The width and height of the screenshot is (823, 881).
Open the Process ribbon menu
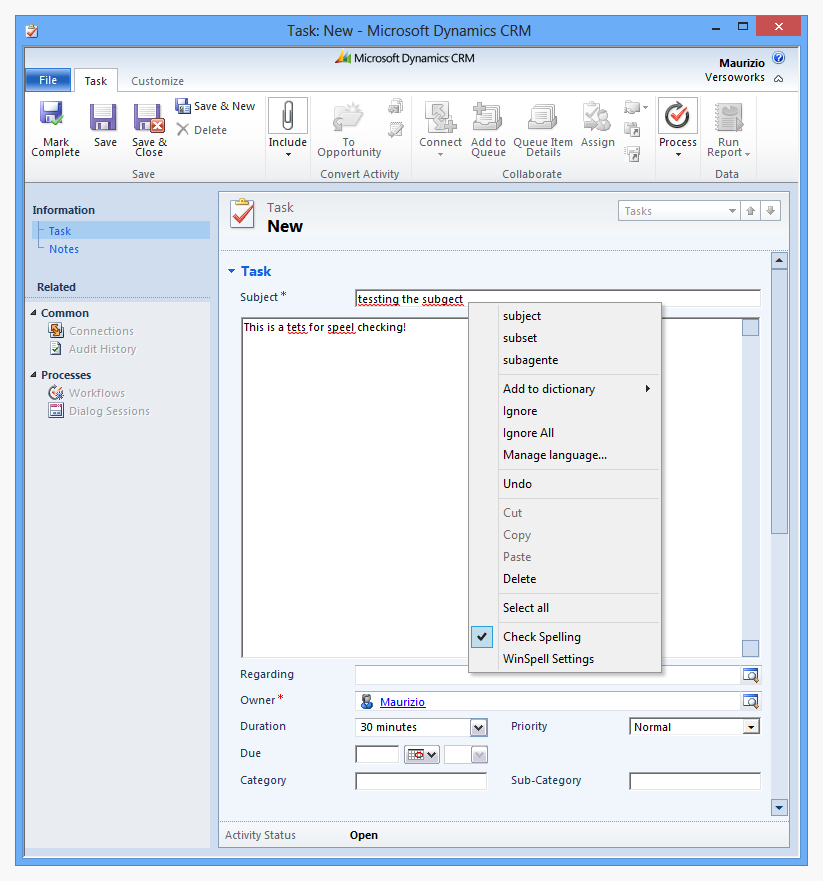678,128
